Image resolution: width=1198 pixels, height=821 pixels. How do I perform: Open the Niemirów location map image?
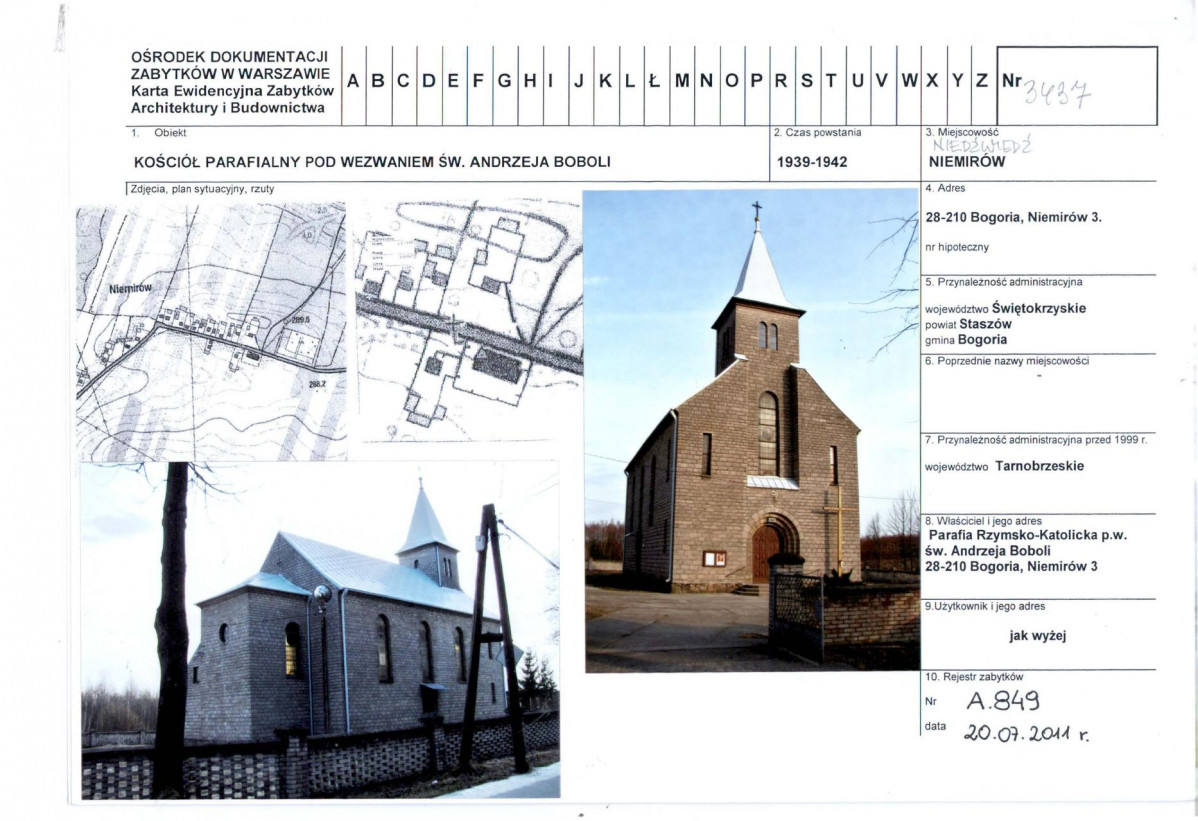coord(211,330)
